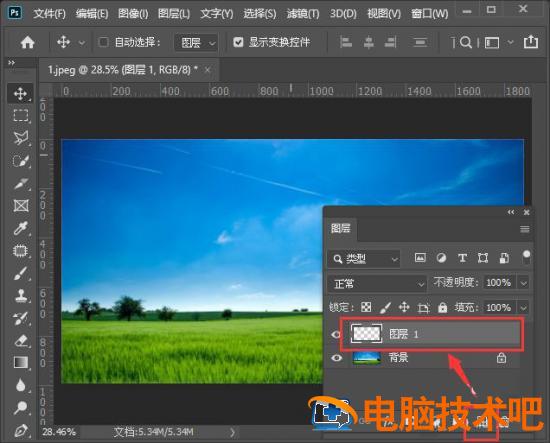Filter layers by type layers
550x443 pixels.
click(462, 258)
